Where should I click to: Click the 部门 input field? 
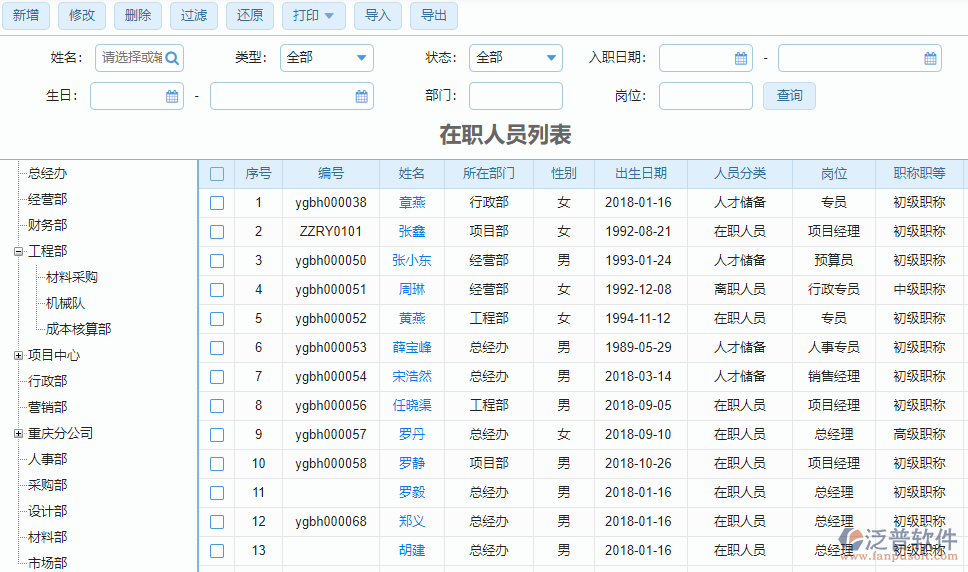click(x=515, y=96)
